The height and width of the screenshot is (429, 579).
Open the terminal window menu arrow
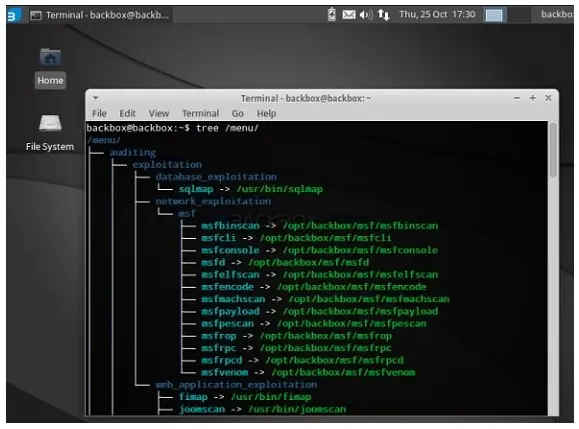96,98
